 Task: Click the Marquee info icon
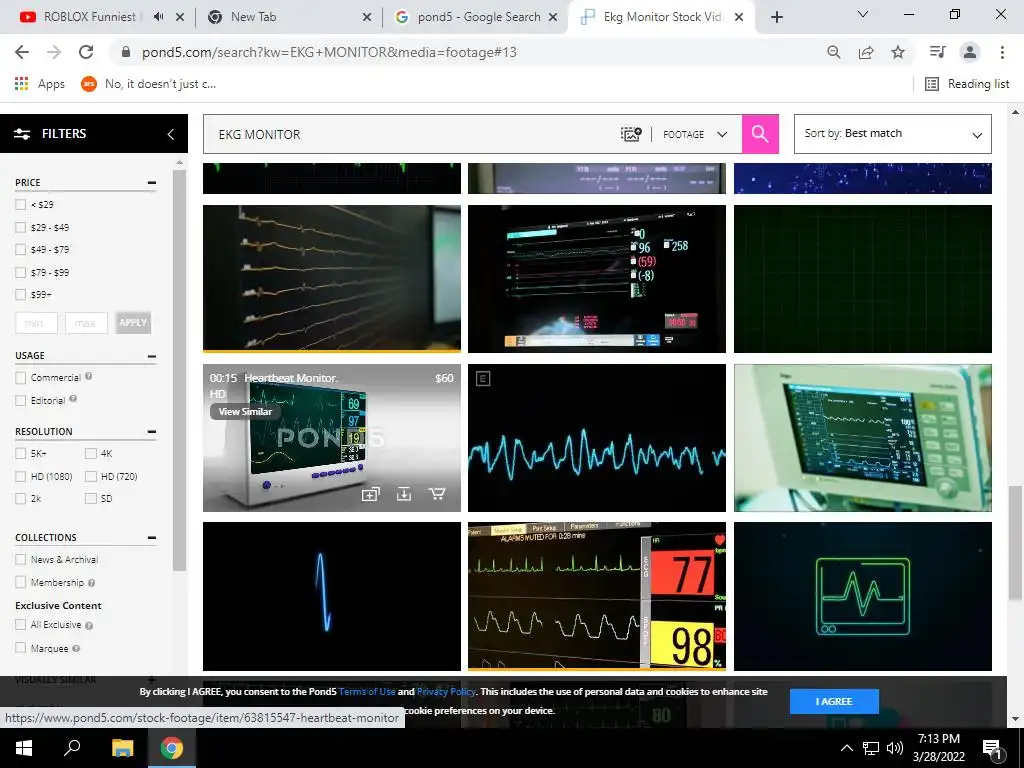76,648
